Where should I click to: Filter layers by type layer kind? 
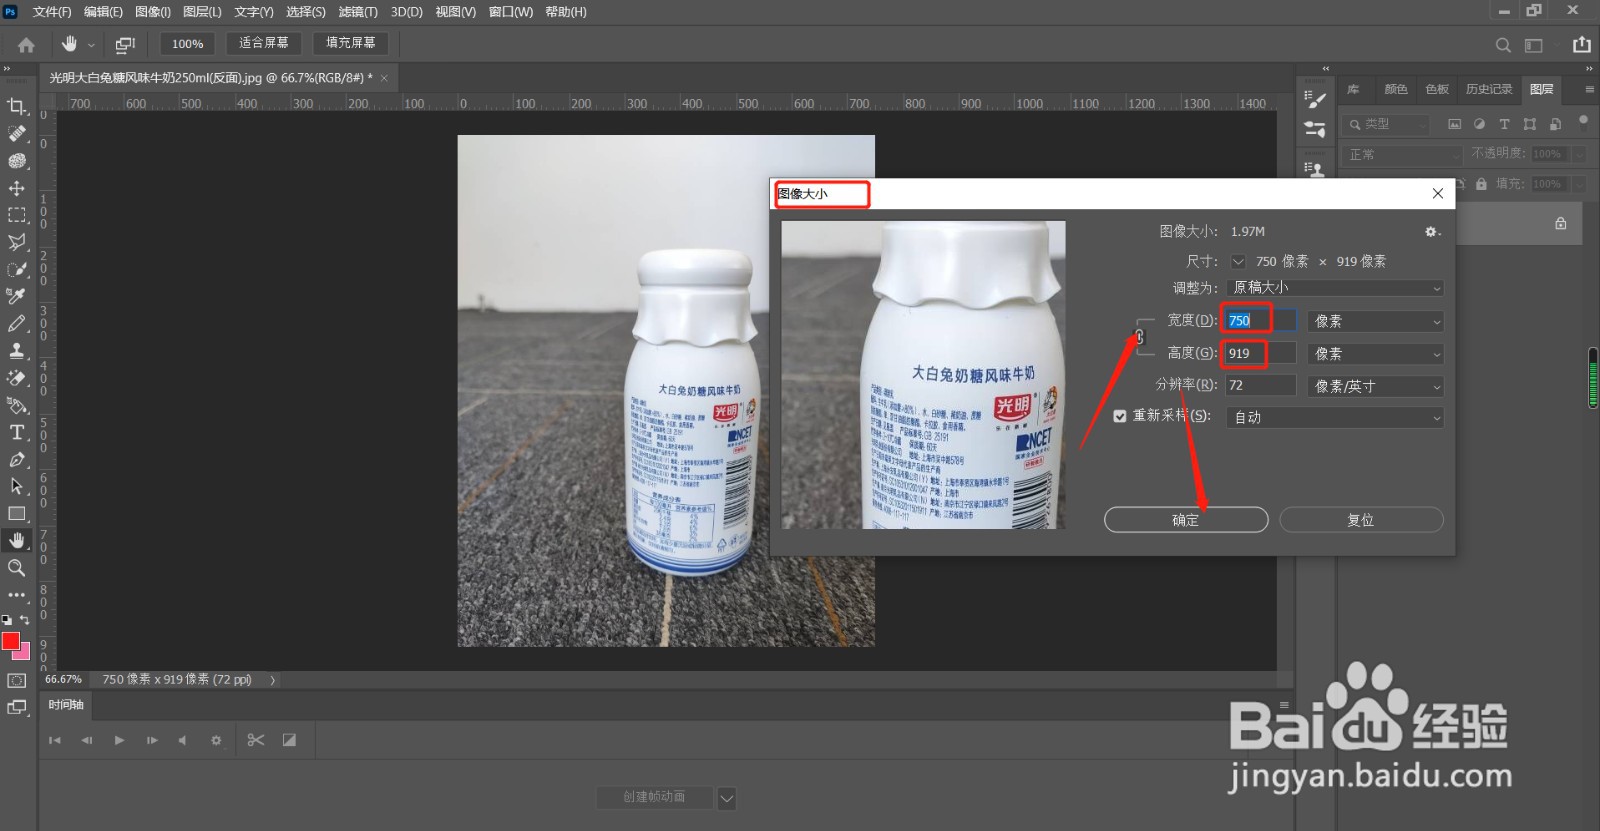1504,124
